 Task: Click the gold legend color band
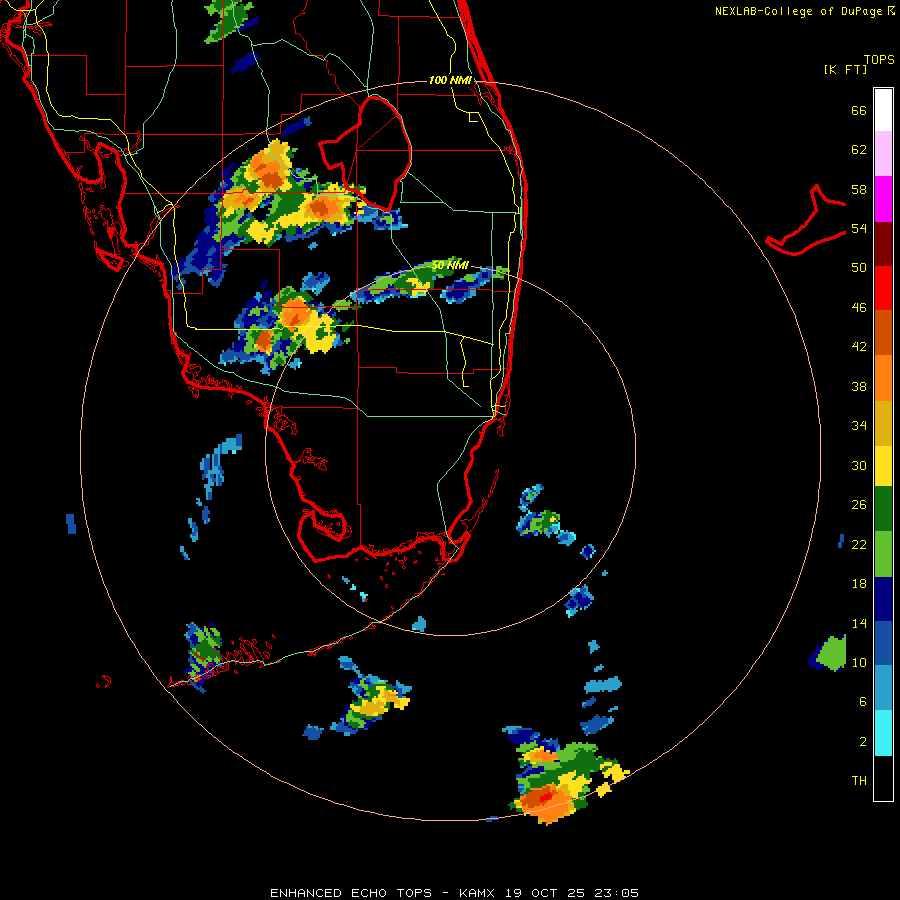tap(883, 422)
